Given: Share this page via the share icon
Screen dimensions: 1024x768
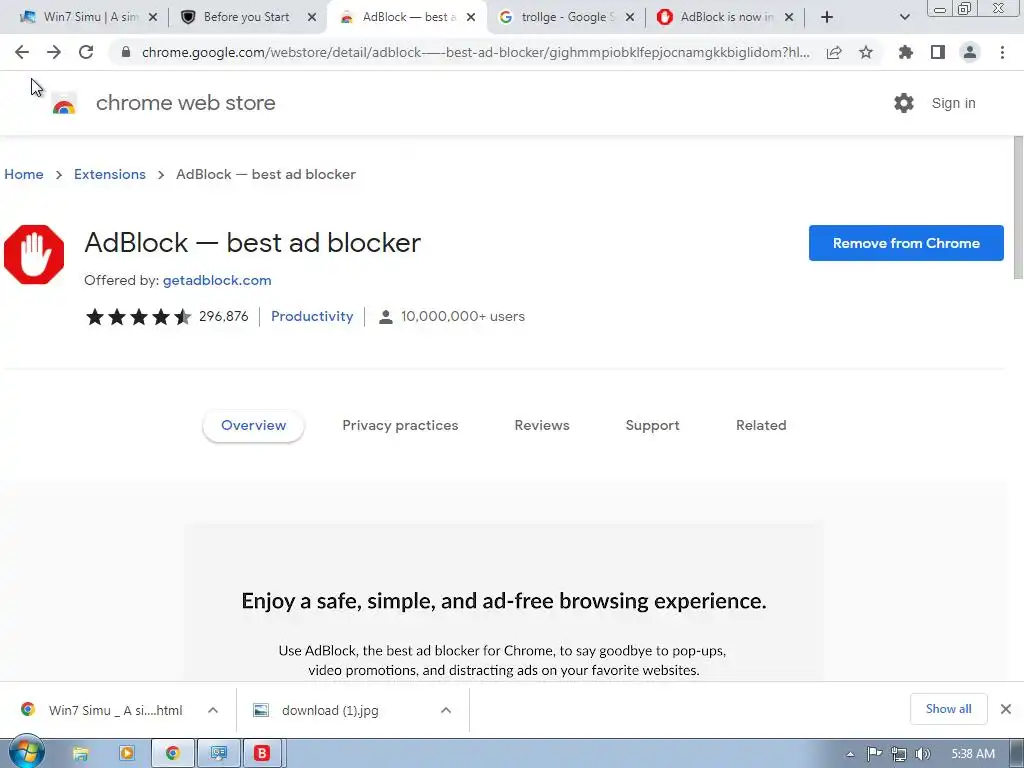Looking at the screenshot, I should click(x=834, y=52).
